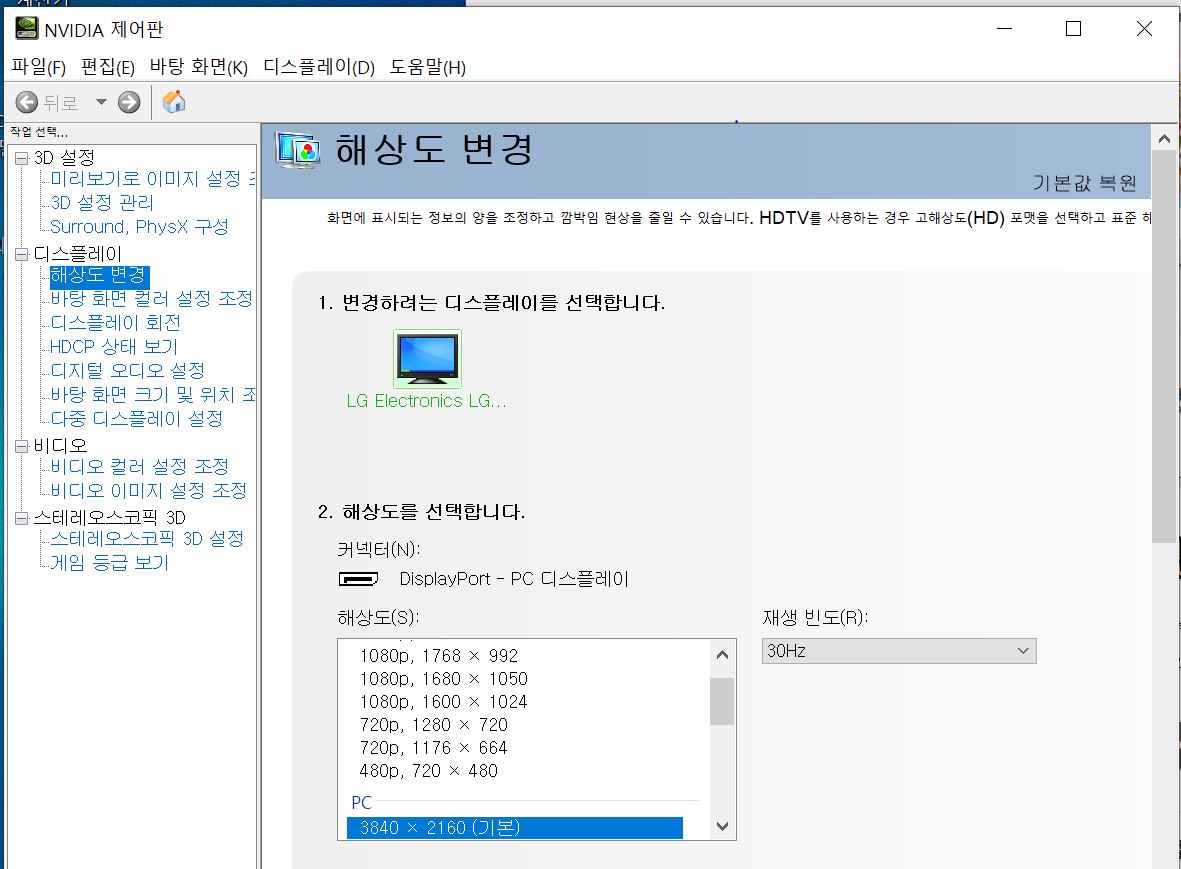The image size is (1181, 869).
Task: Click the 기본값 복원 link
Action: click(1084, 183)
